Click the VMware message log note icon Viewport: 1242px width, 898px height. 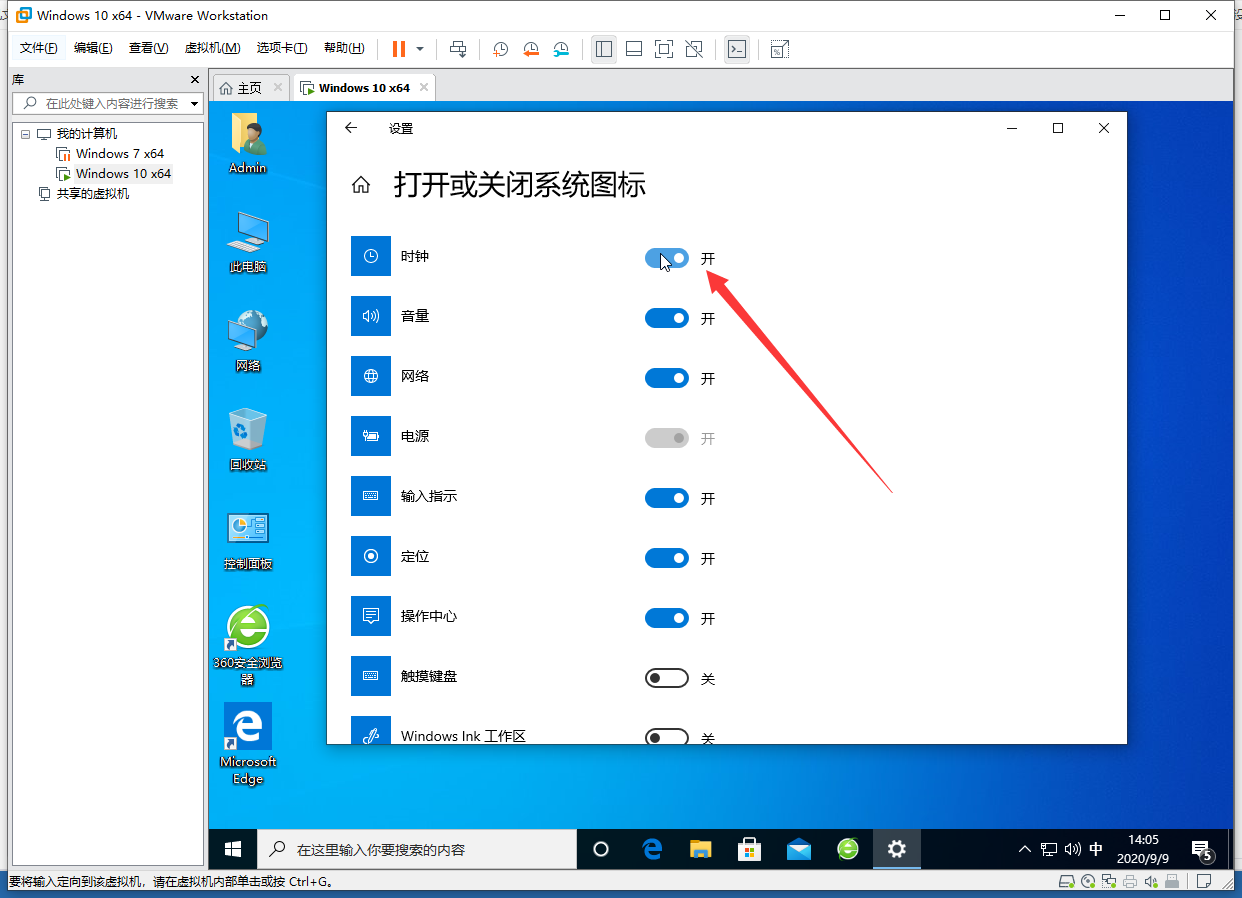[1203, 882]
